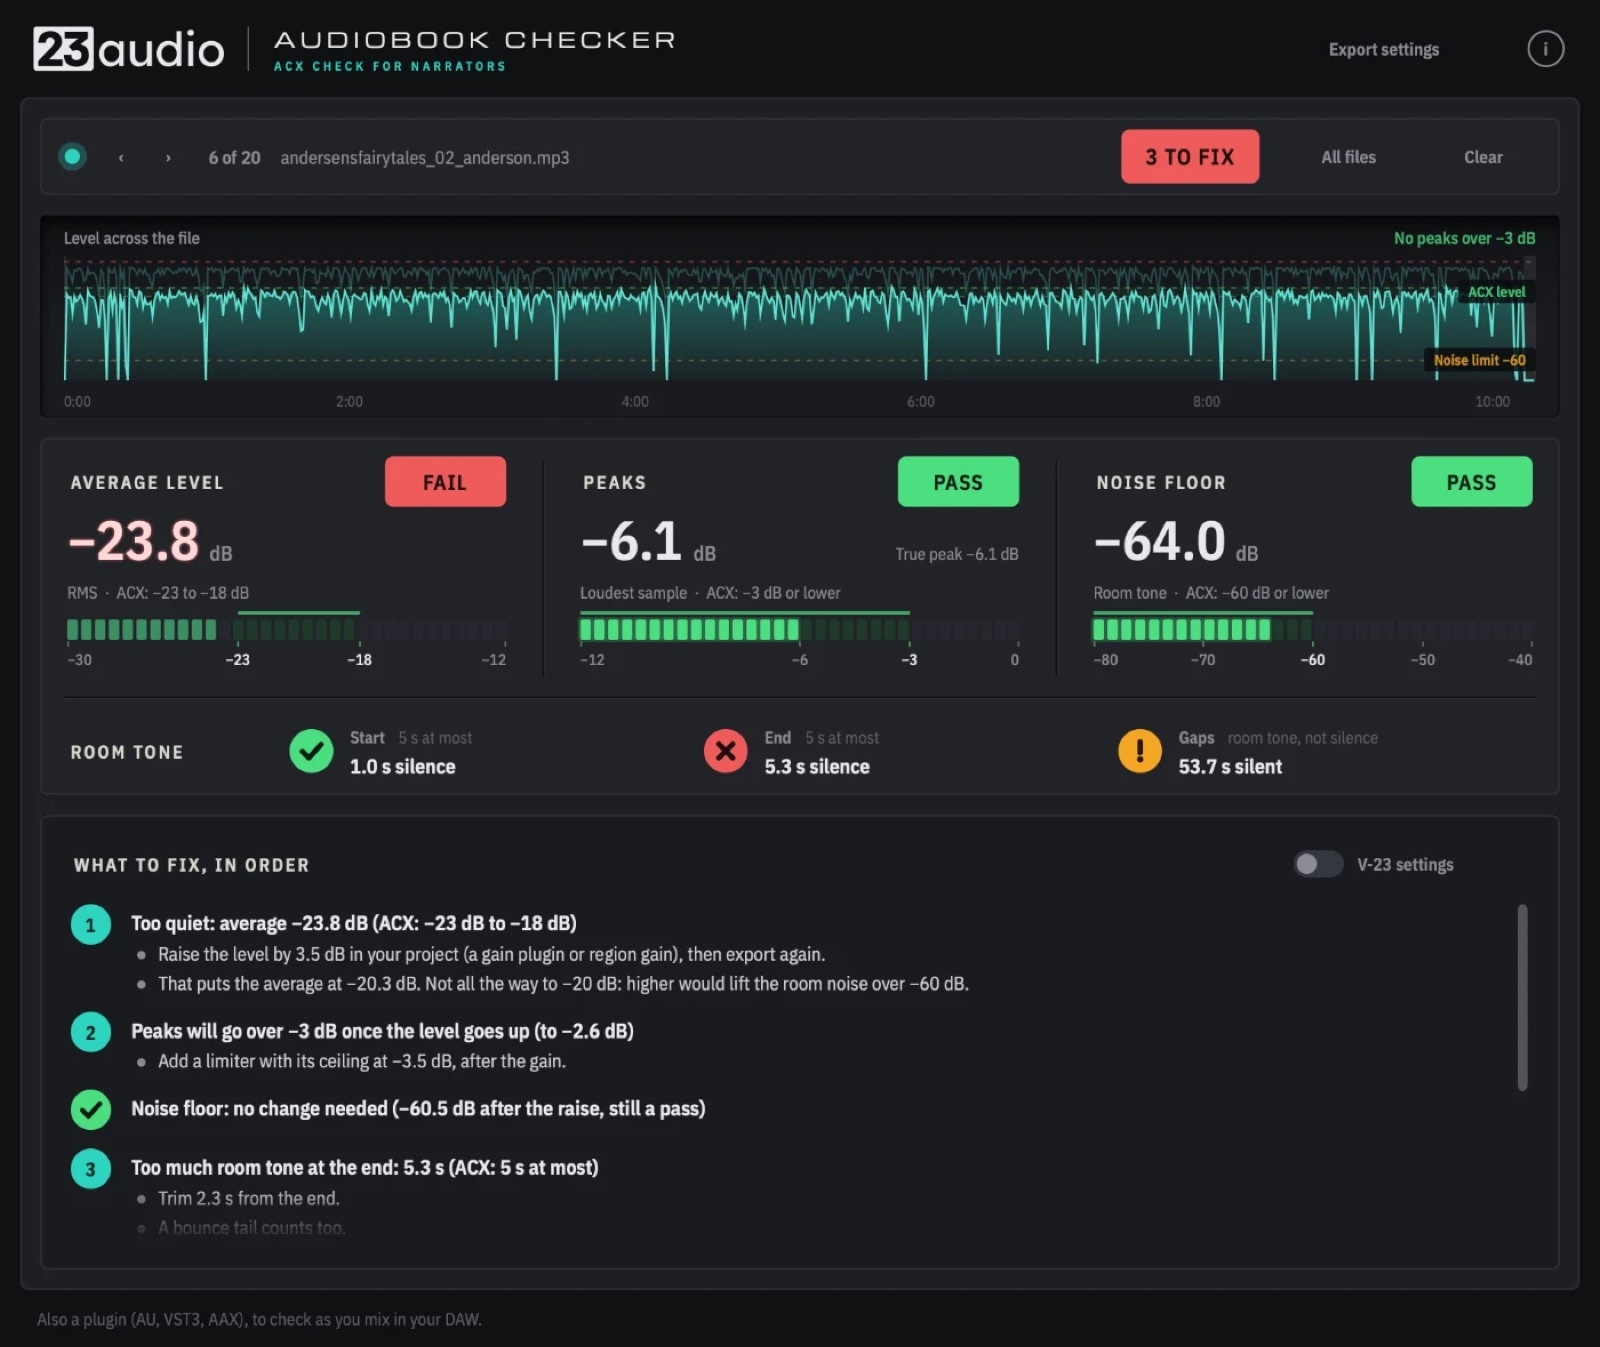
Task: Select the file name andersensfairytales_02_anderson.mp3
Action: pos(425,158)
